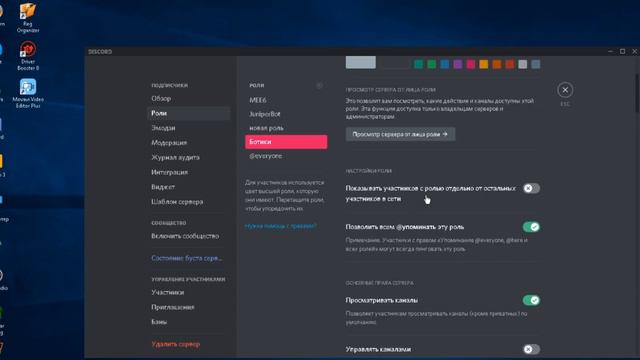Image resolution: width=640 pixels, height=360 pixels.
Task: Go to the Эмодзи settings section
Action: tap(188, 128)
